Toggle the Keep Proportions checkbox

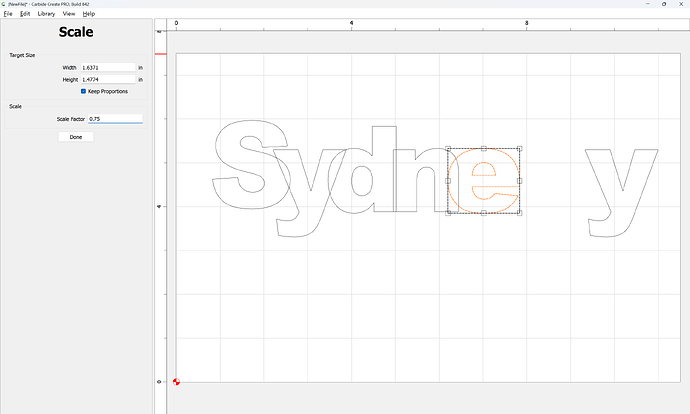click(x=84, y=91)
